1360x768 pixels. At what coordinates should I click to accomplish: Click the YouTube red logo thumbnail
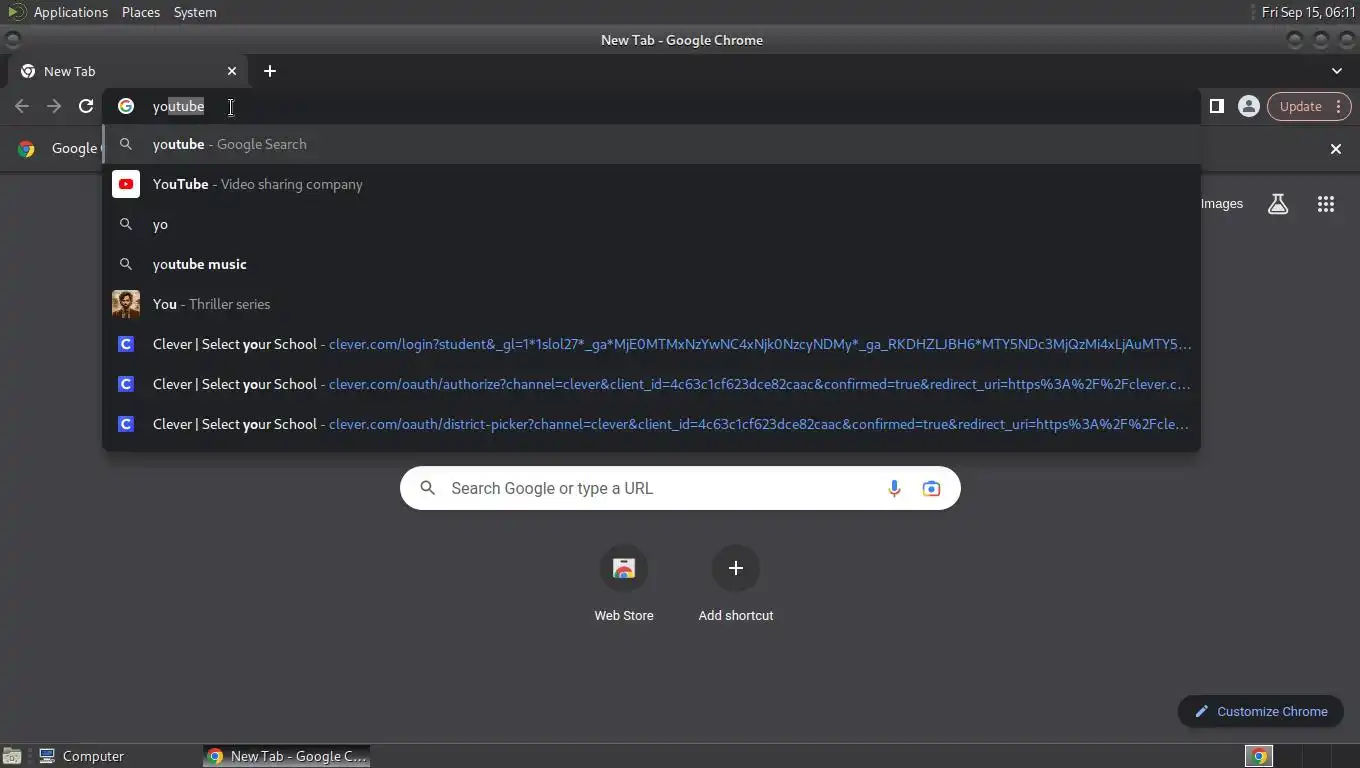[x=126, y=184]
